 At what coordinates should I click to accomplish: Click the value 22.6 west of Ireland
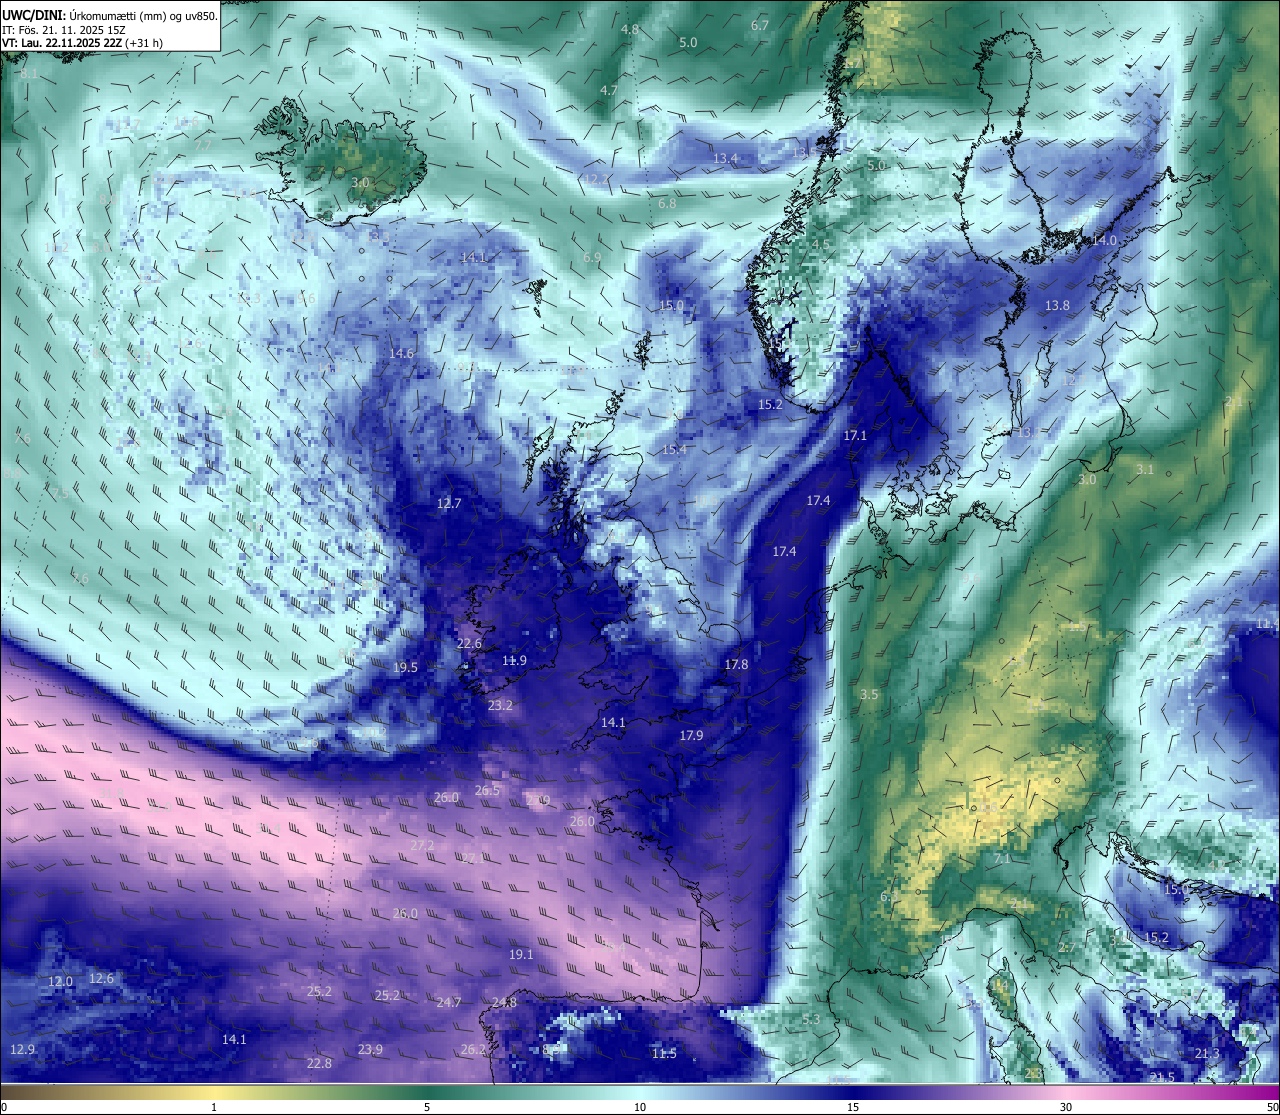coord(469,644)
